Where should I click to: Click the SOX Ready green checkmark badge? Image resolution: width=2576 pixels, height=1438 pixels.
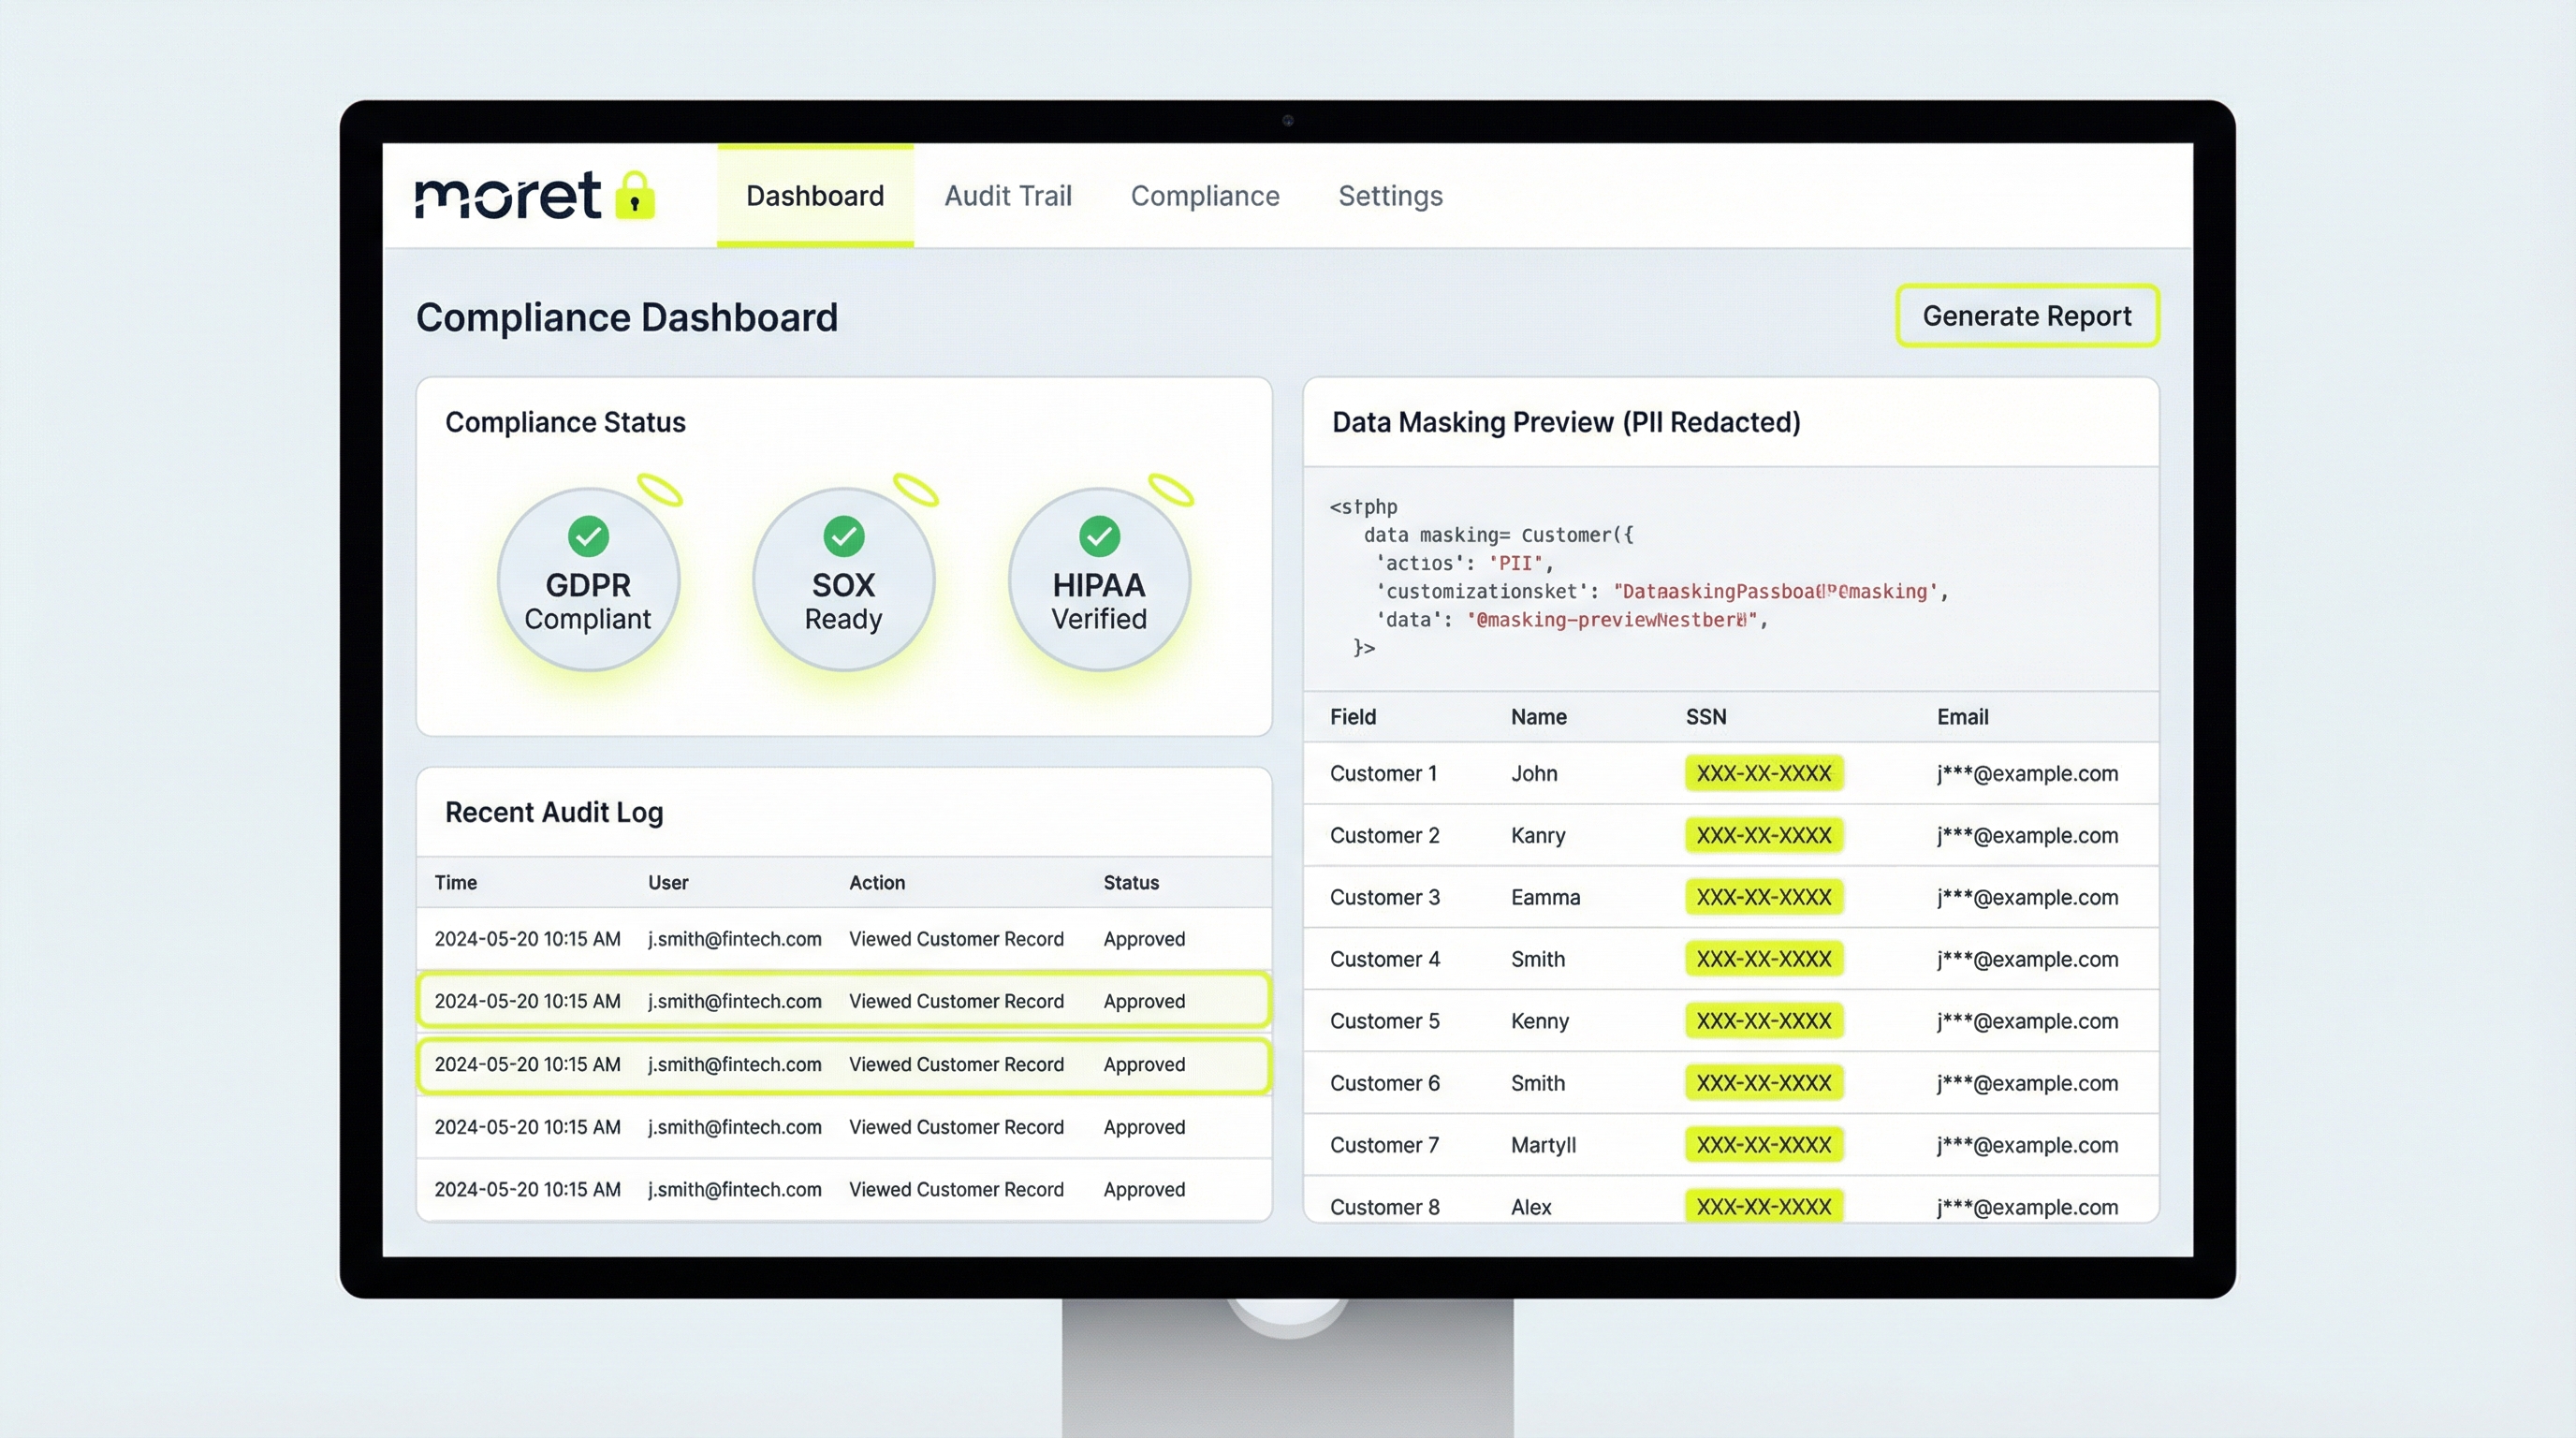[x=843, y=537]
